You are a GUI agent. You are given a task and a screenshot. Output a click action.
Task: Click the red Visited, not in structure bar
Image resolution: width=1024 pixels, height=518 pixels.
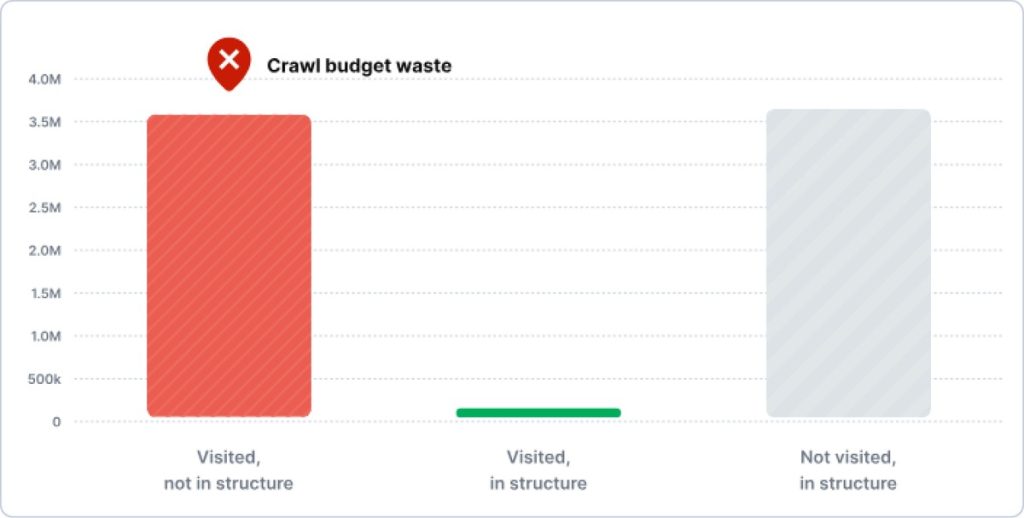pyautogui.click(x=229, y=265)
